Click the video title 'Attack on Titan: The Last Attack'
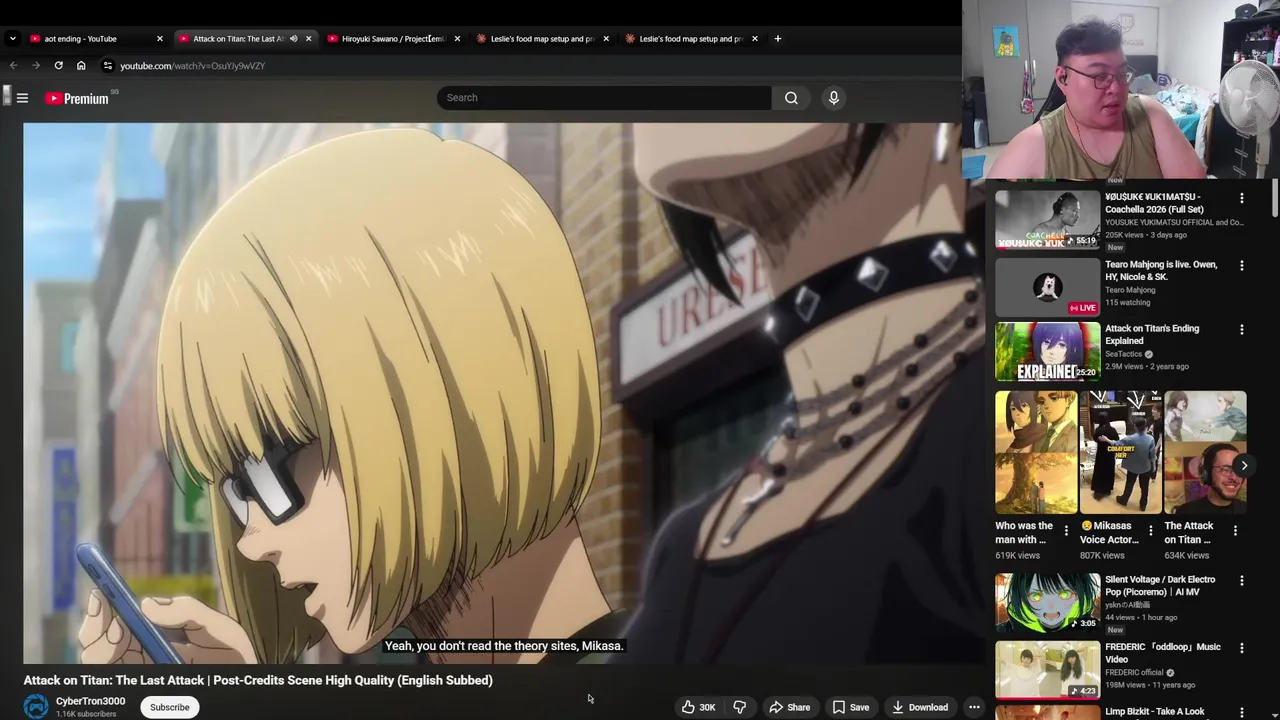The image size is (1280, 720). pos(258,680)
